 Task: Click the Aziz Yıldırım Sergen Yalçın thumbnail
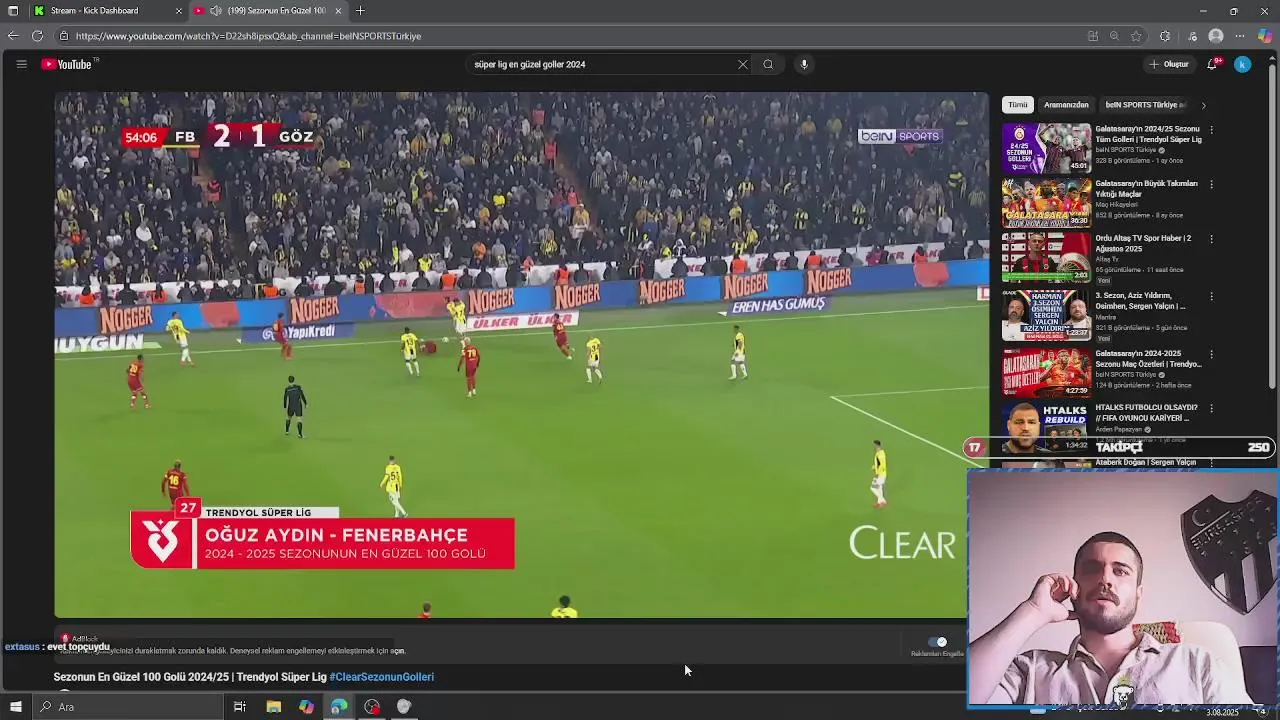point(1046,315)
